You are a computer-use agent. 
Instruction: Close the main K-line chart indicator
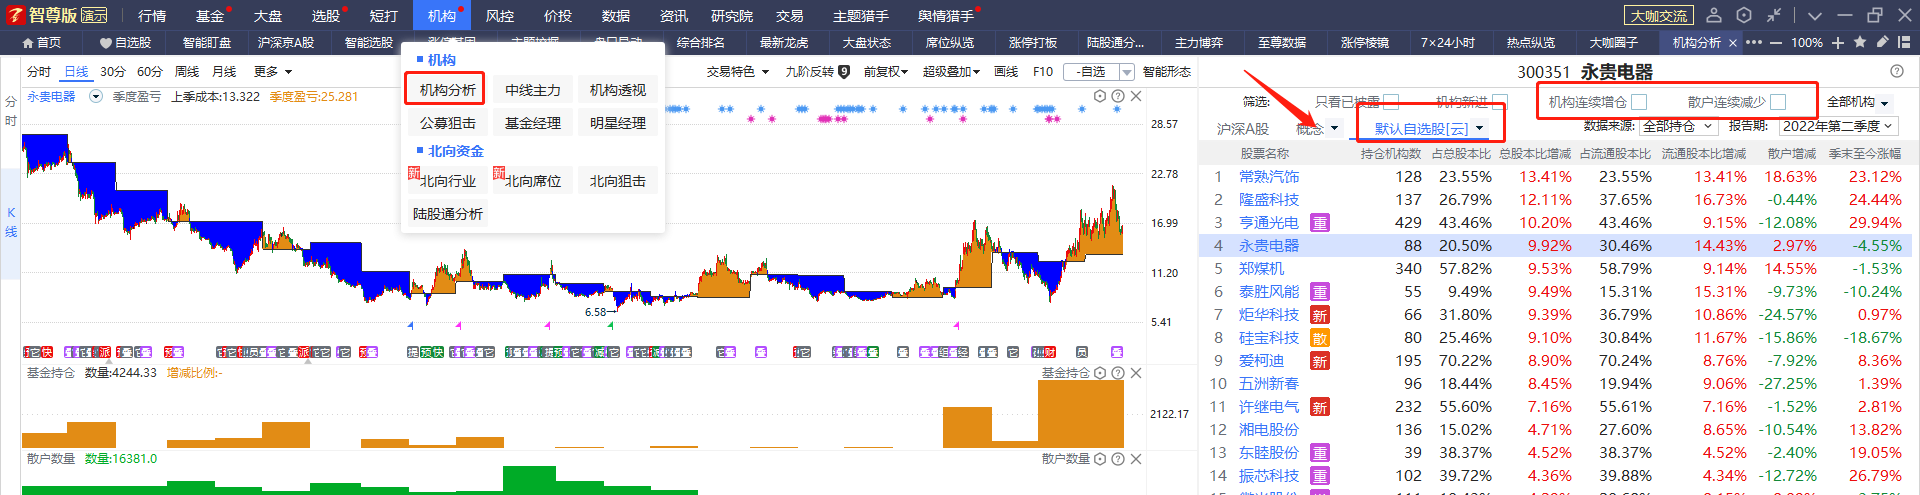1136,96
